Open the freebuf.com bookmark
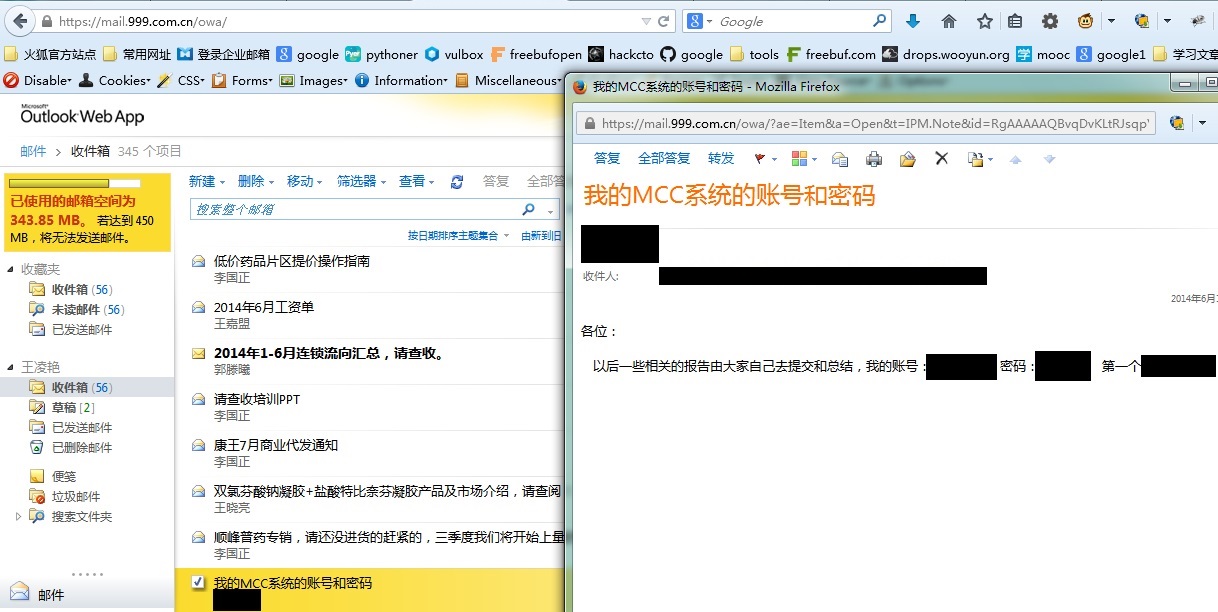This screenshot has height=612, width=1218. tap(832, 55)
